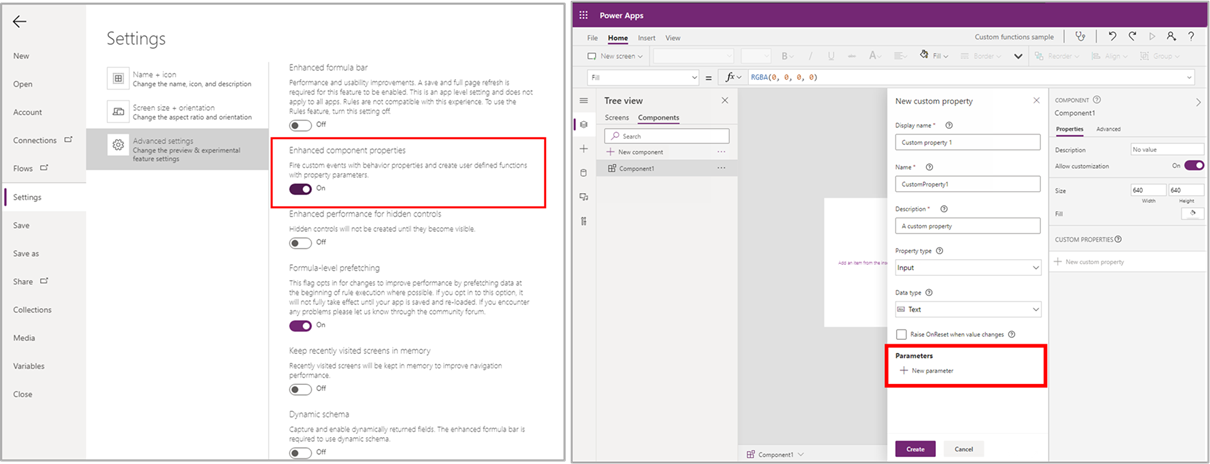Viewport: 1210px width, 464px height.
Task: Open the Share user icon
Action: point(1171,37)
